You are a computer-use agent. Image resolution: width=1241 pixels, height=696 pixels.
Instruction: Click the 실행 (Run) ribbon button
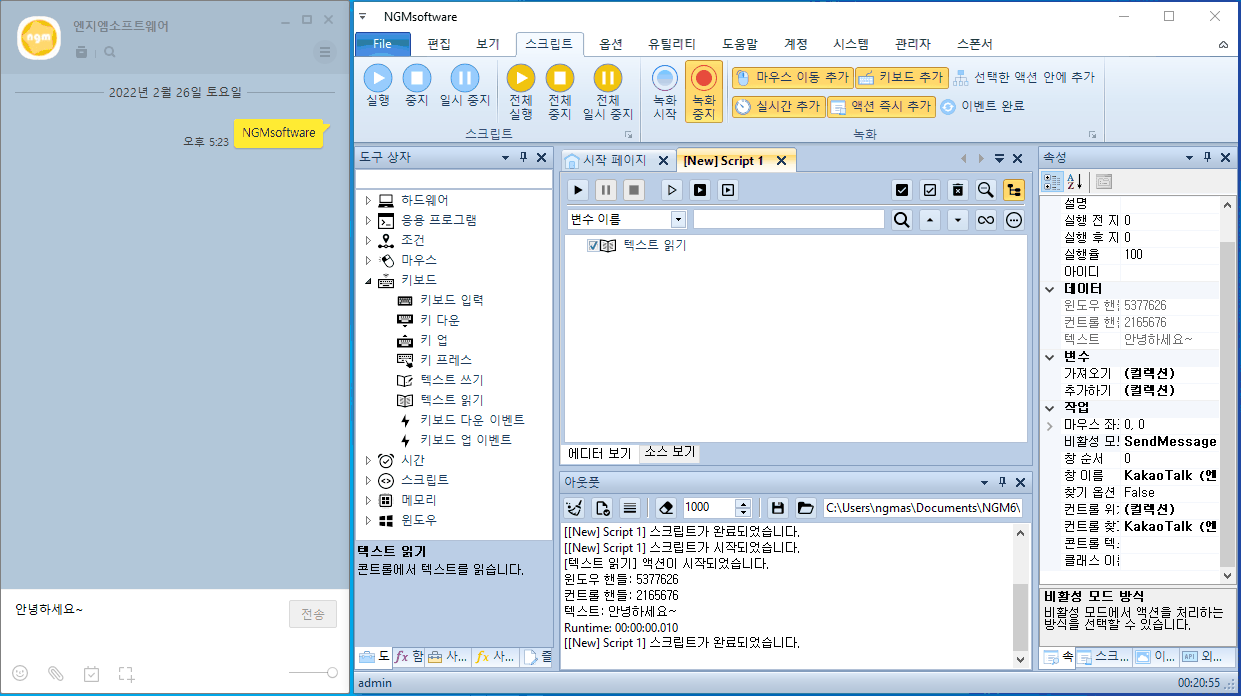coord(378,85)
